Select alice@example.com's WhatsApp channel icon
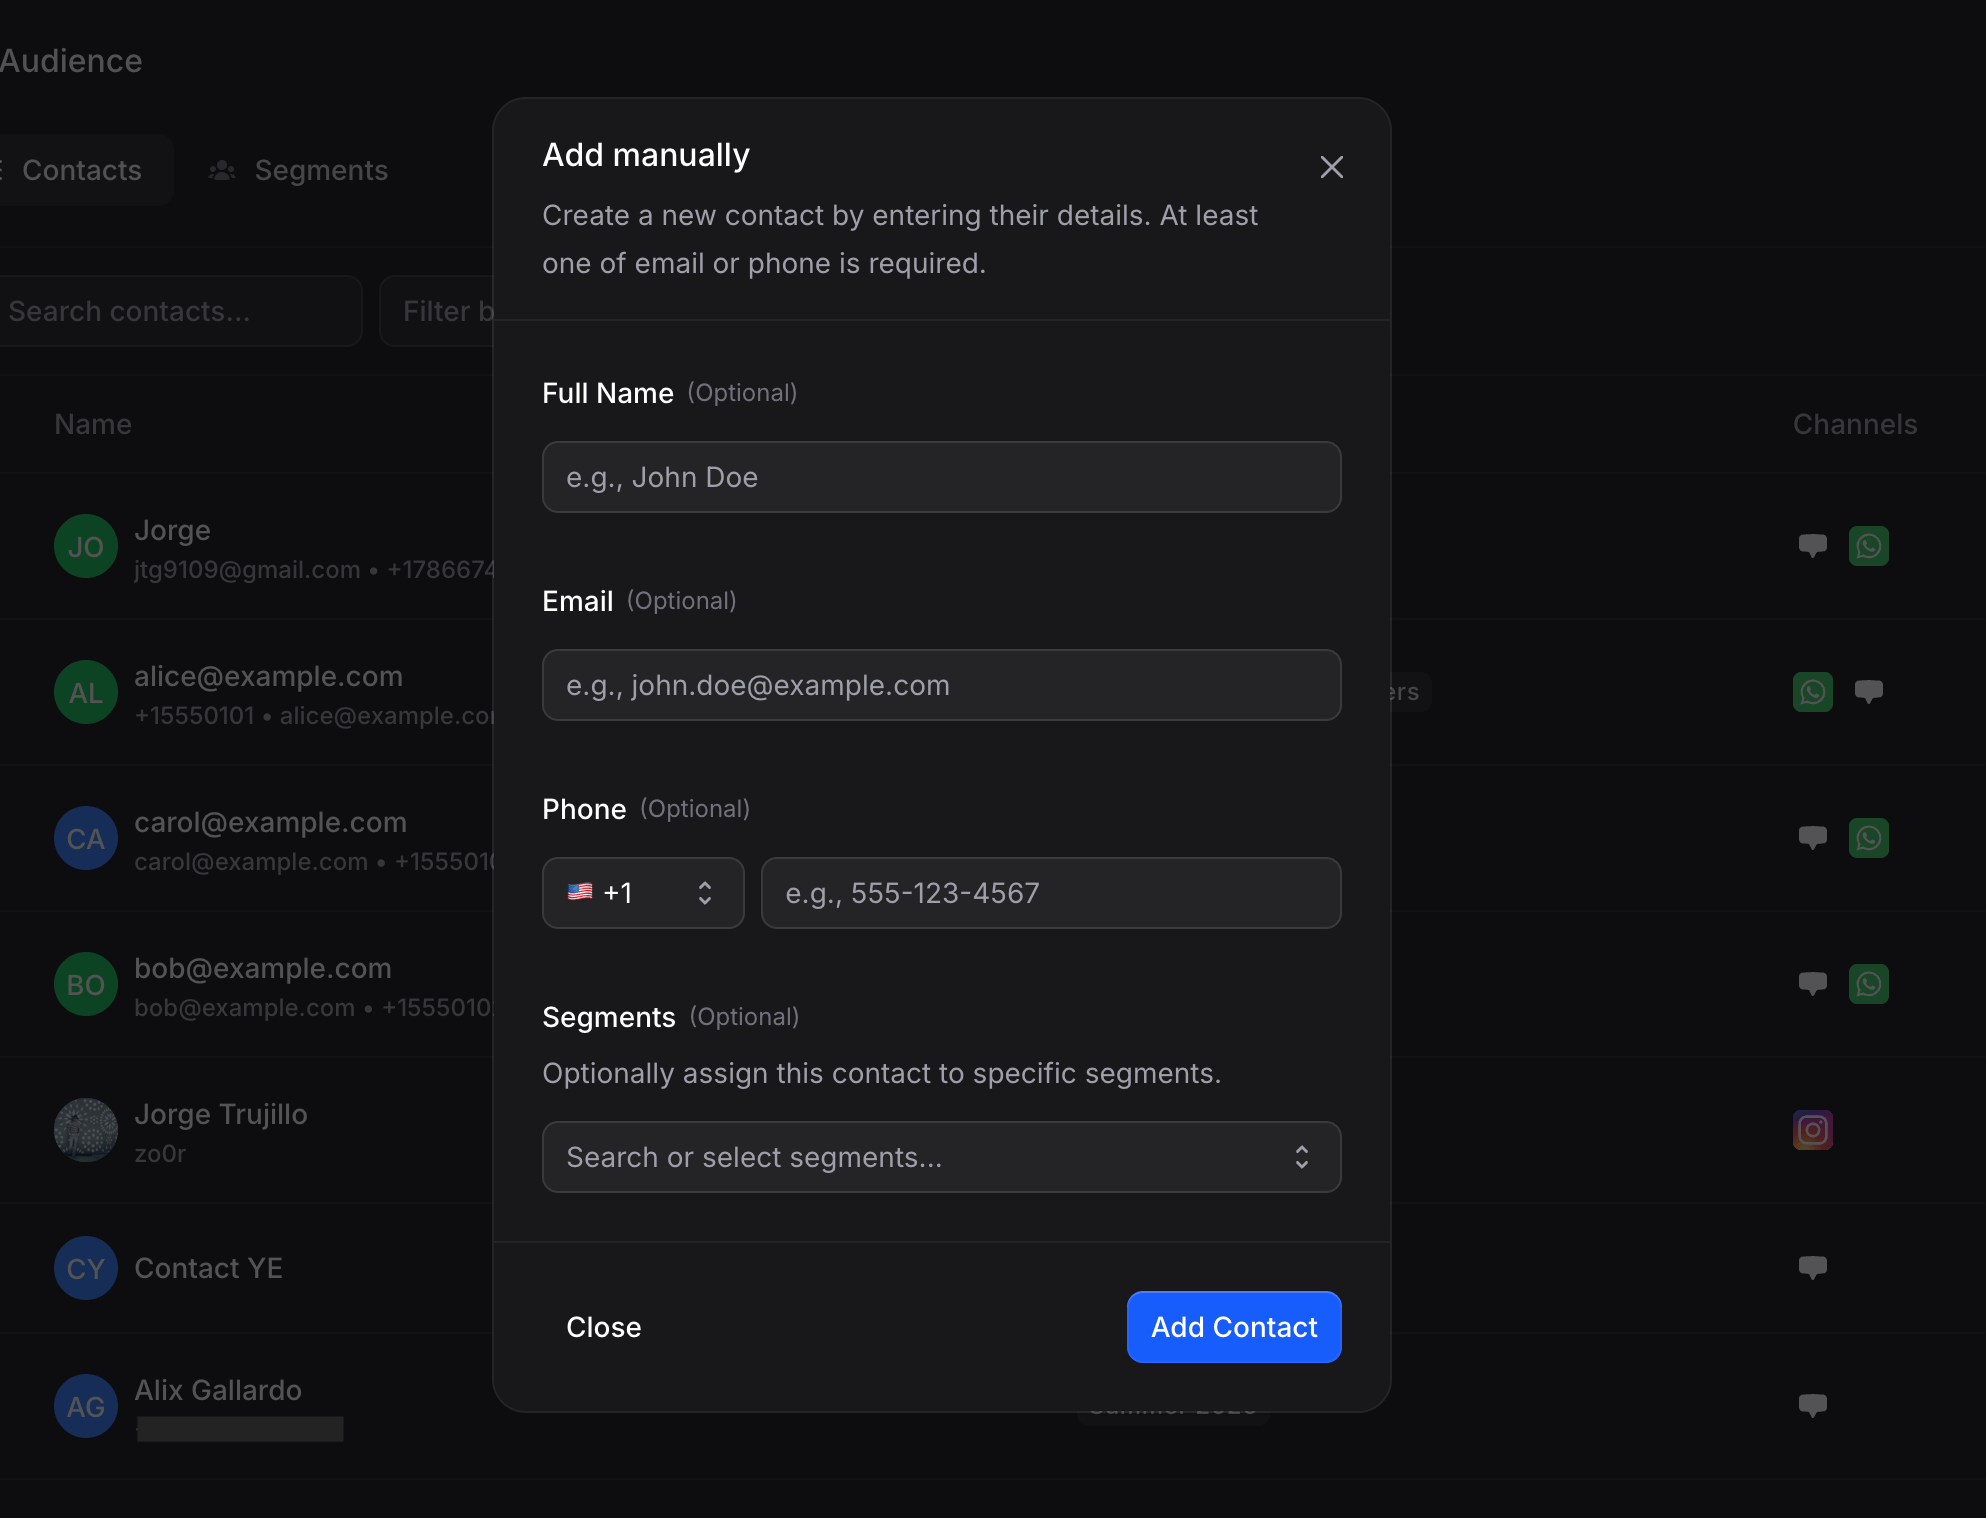This screenshot has width=1986, height=1518. [x=1813, y=692]
